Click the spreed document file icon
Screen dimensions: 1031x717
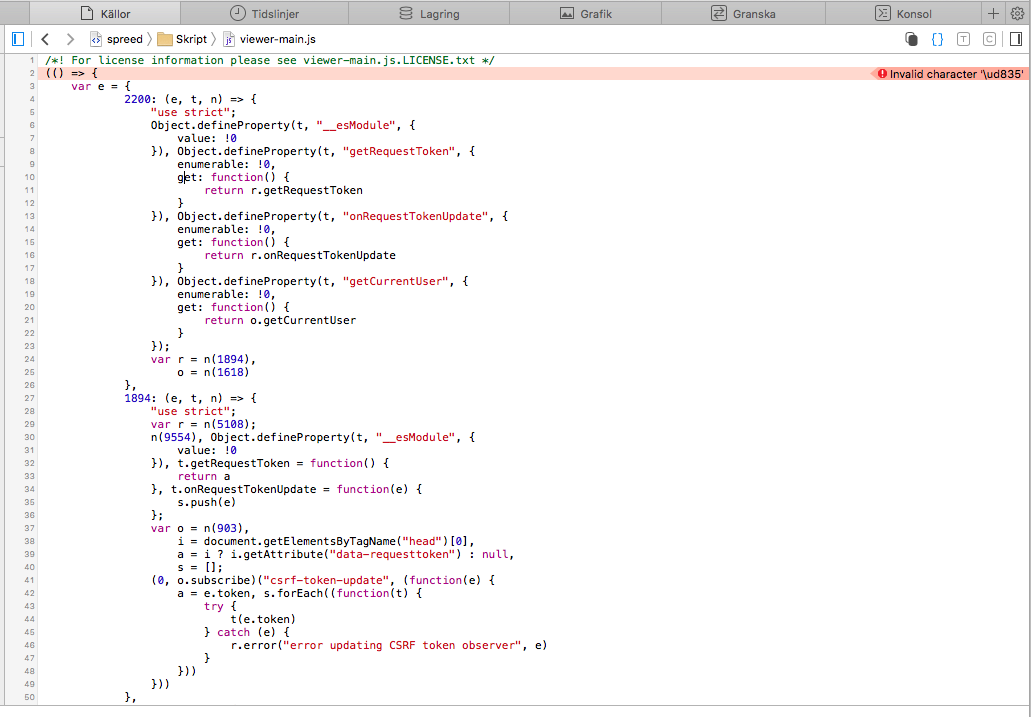click(96, 39)
